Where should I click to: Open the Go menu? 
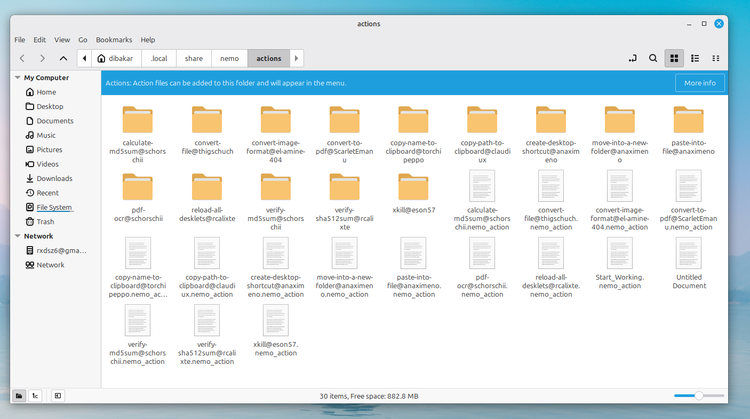(x=83, y=40)
